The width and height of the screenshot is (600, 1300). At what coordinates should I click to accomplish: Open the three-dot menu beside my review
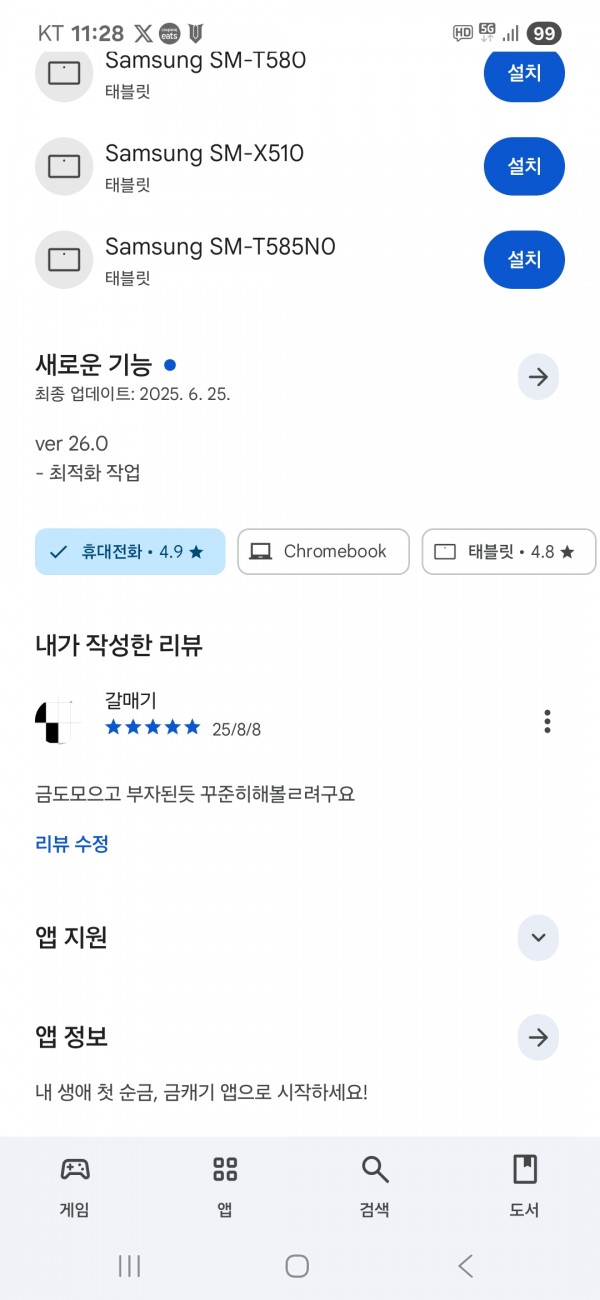547,721
